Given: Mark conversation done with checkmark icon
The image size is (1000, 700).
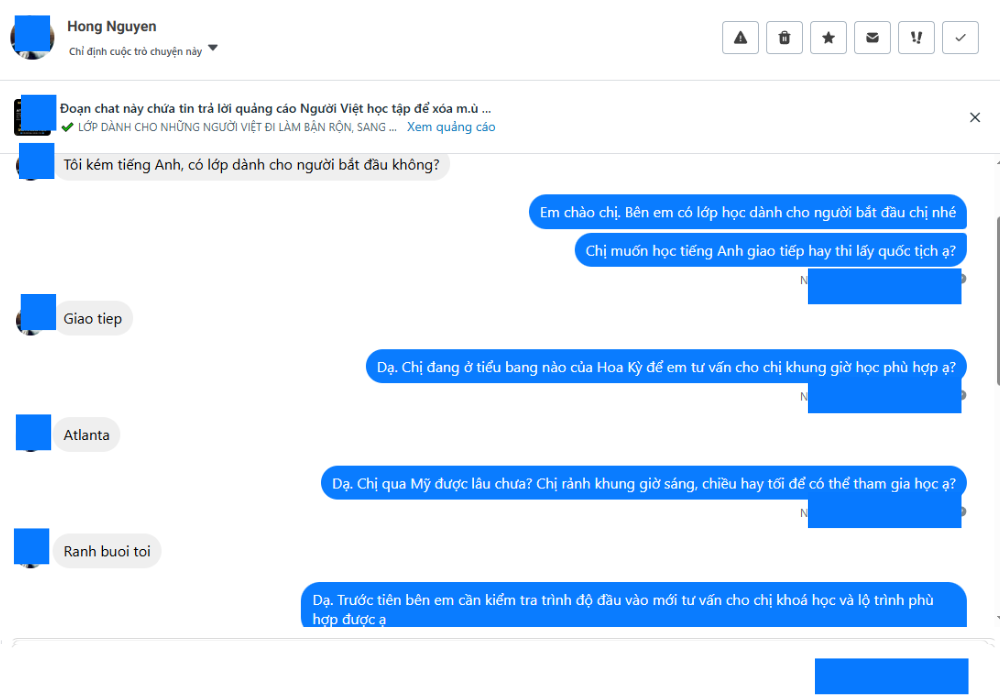Looking at the screenshot, I should pos(960,38).
